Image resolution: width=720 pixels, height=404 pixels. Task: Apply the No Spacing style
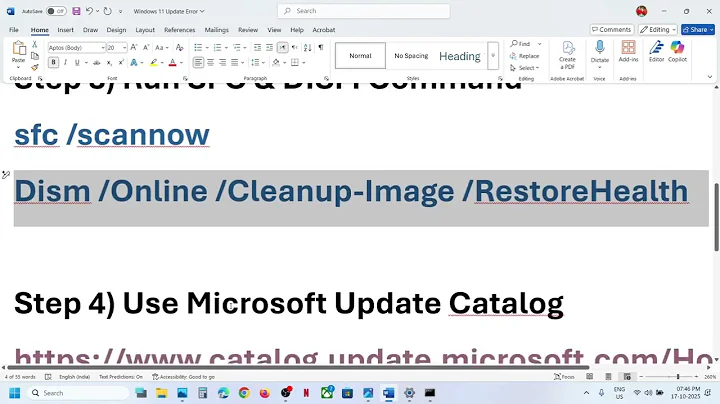(x=411, y=56)
